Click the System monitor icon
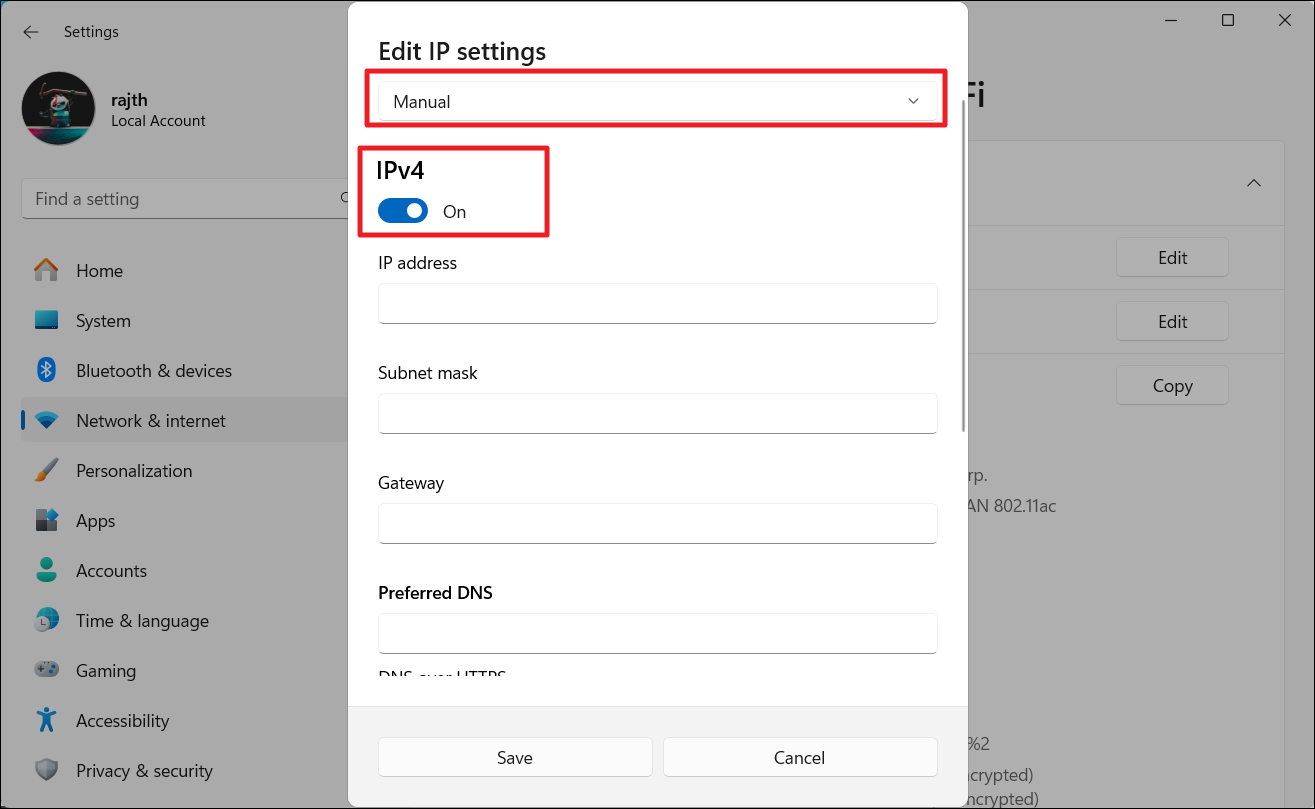The image size is (1315, 809). [46, 321]
